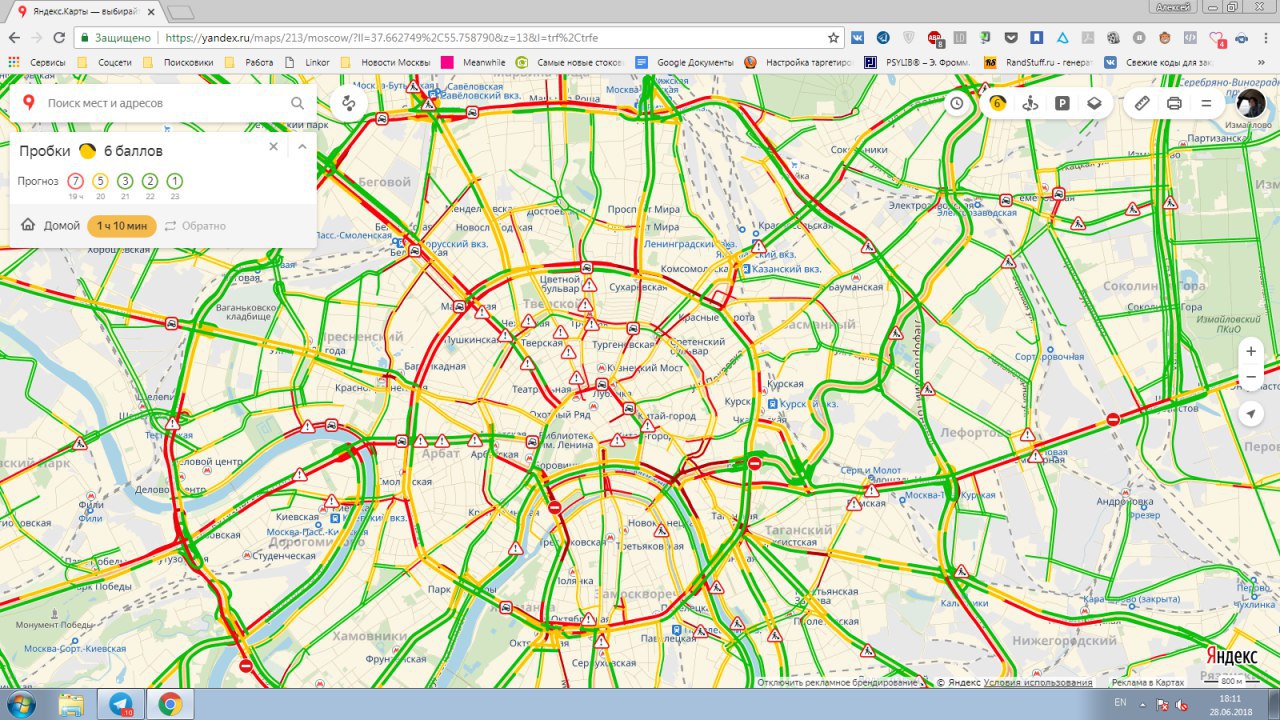Zoom in with the plus button
This screenshot has width=1280, height=720.
pyautogui.click(x=1251, y=351)
